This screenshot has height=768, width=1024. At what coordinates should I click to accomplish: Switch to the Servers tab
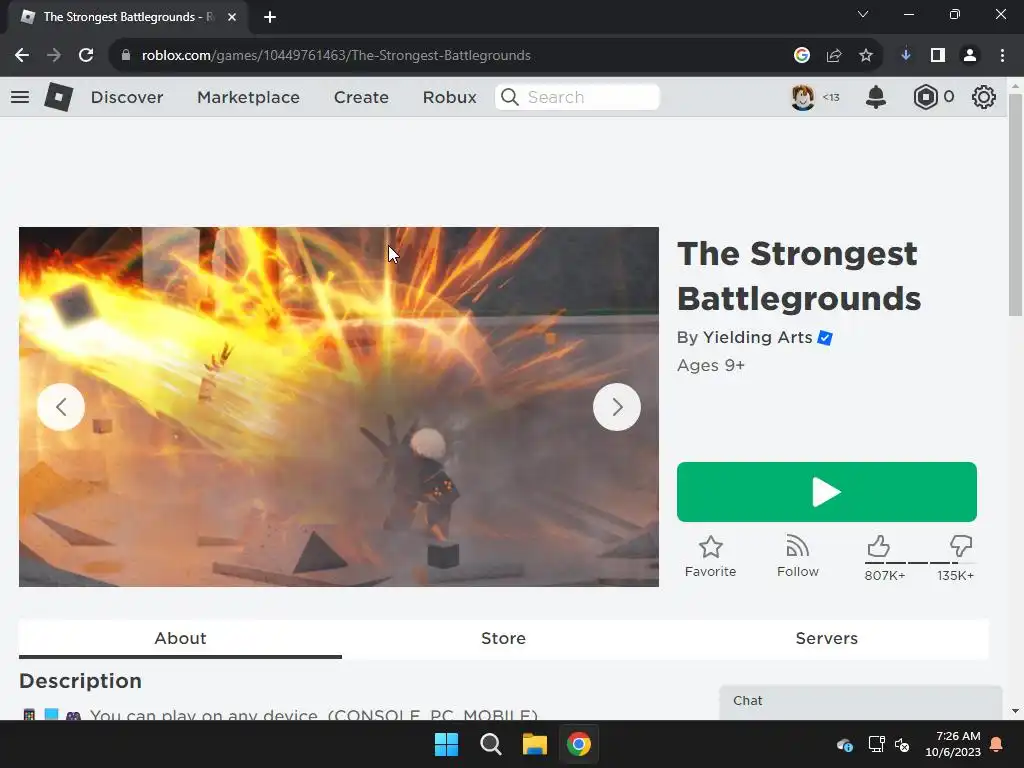pos(827,638)
